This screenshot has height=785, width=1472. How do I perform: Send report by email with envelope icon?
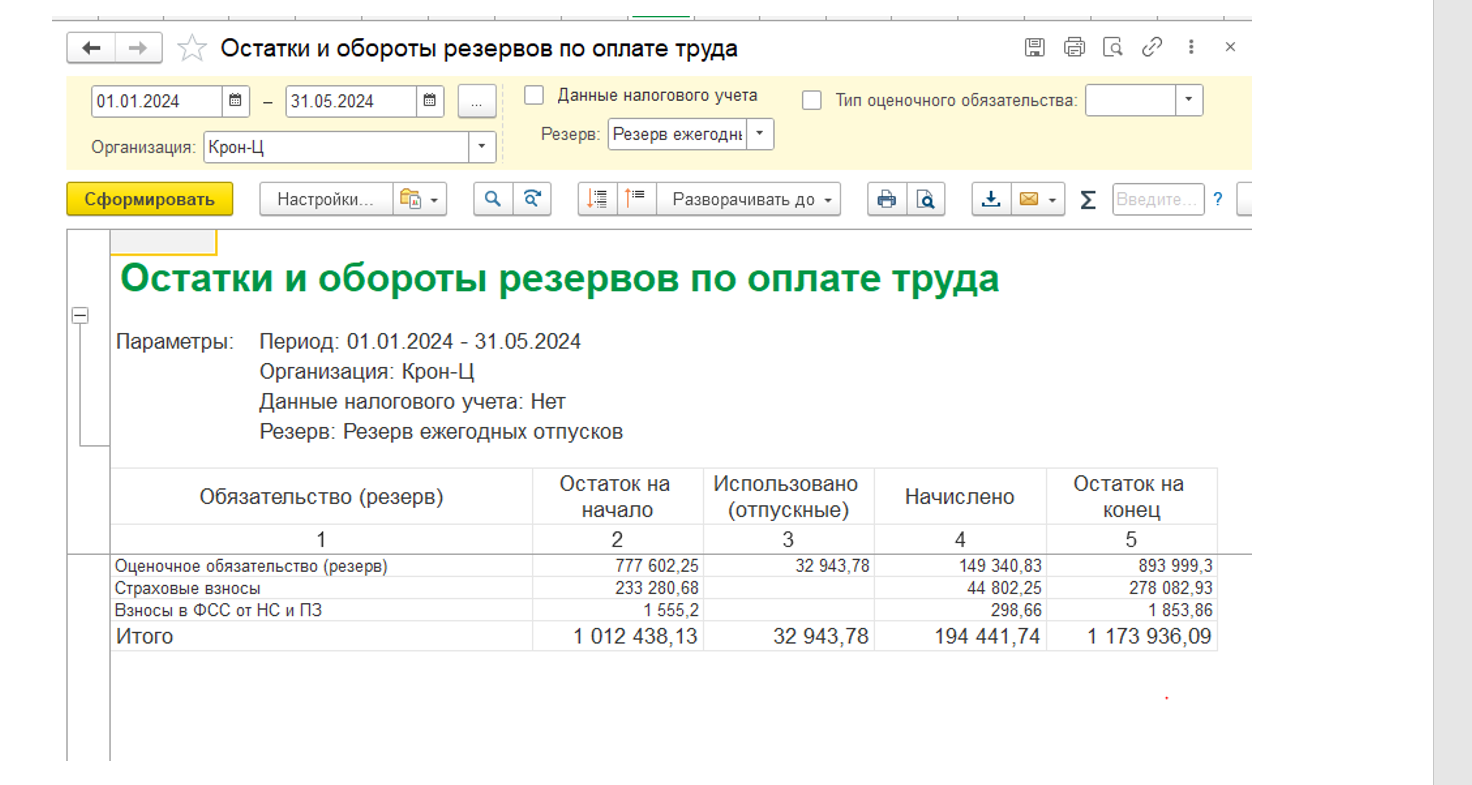(x=1028, y=199)
